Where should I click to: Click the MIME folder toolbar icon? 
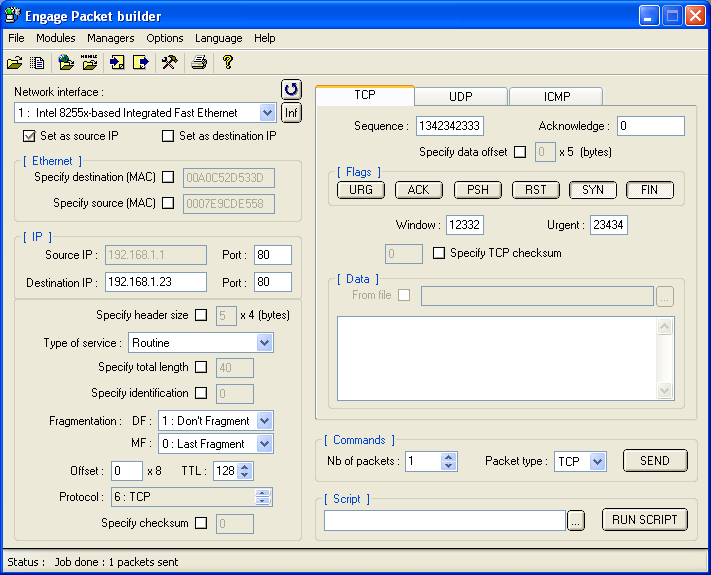tap(89, 62)
